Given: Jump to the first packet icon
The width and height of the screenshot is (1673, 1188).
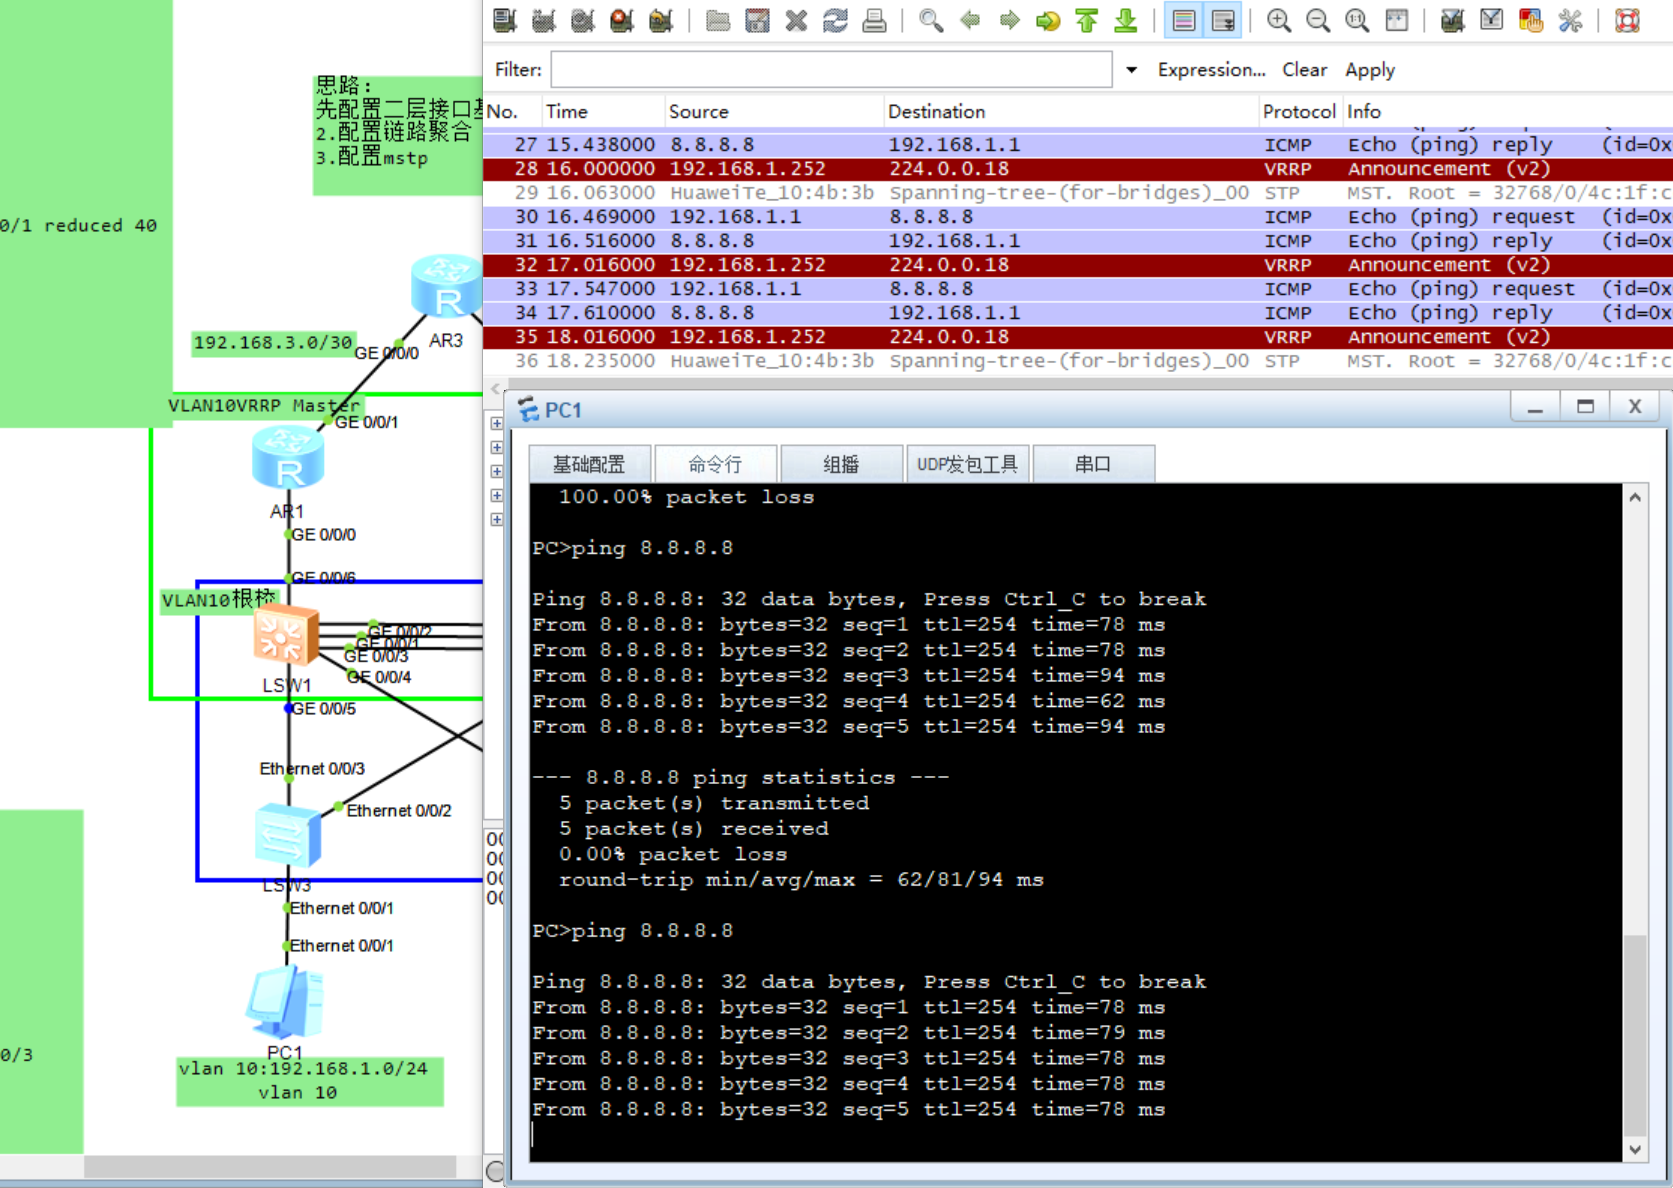Looking at the screenshot, I should (1087, 20).
